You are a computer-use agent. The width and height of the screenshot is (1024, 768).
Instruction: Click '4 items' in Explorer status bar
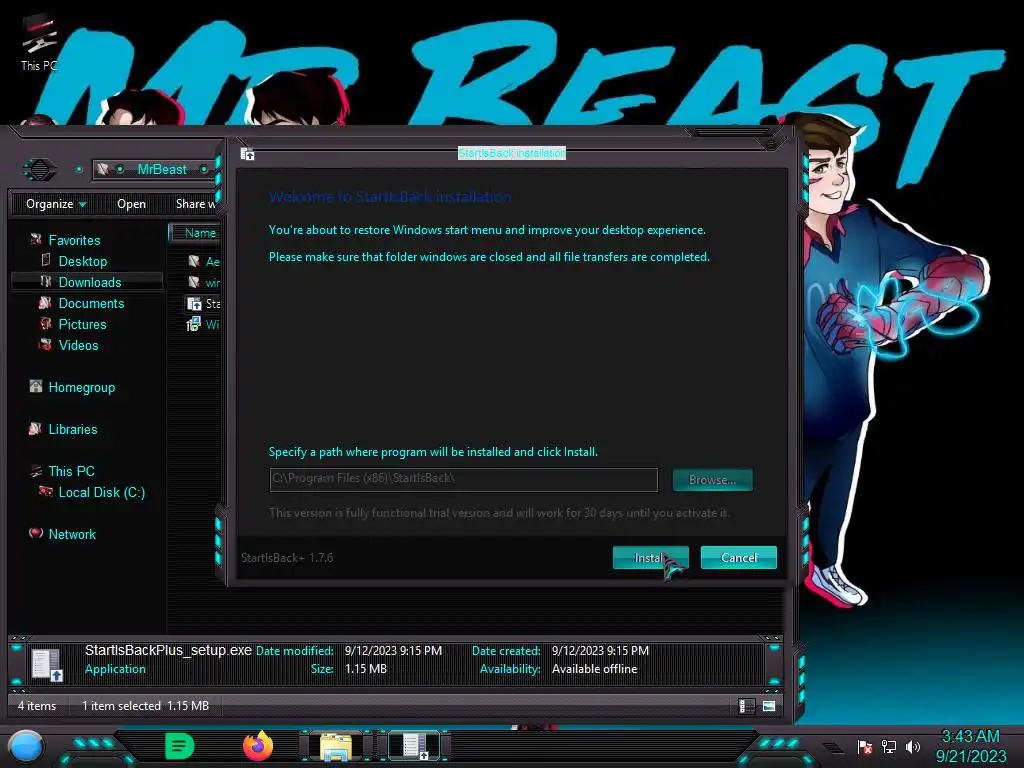pyautogui.click(x=37, y=706)
